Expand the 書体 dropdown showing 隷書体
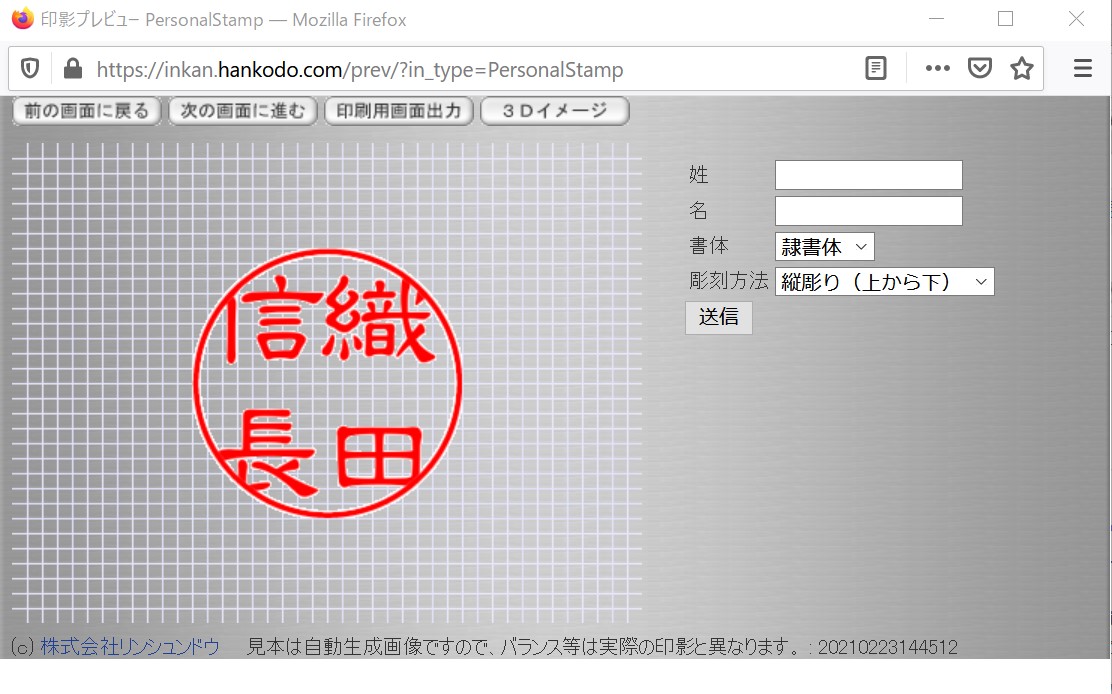1112x694 pixels. 824,247
